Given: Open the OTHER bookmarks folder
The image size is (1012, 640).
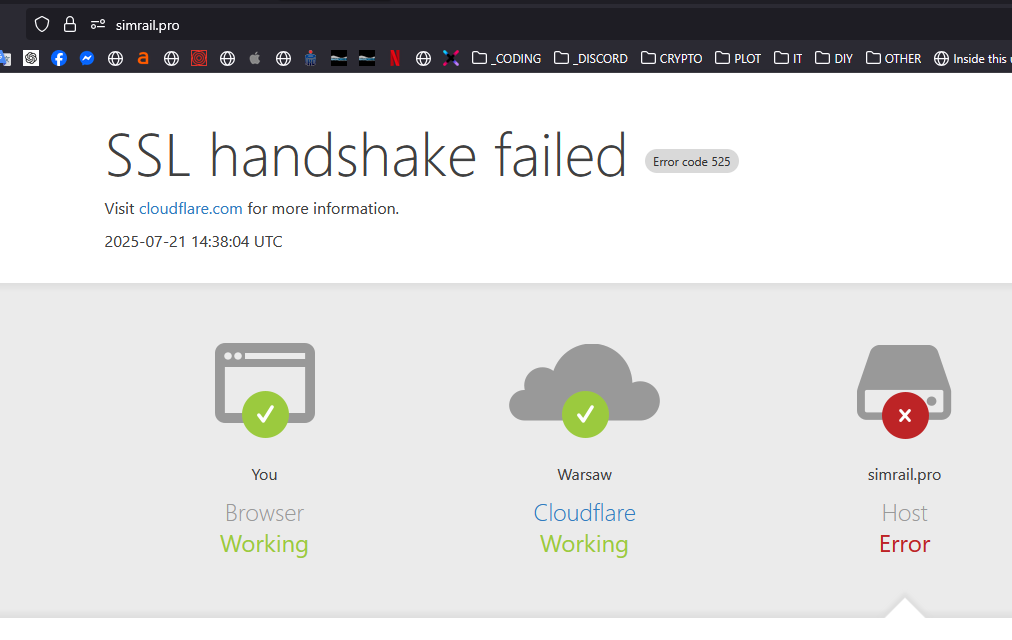Looking at the screenshot, I should [x=893, y=58].
